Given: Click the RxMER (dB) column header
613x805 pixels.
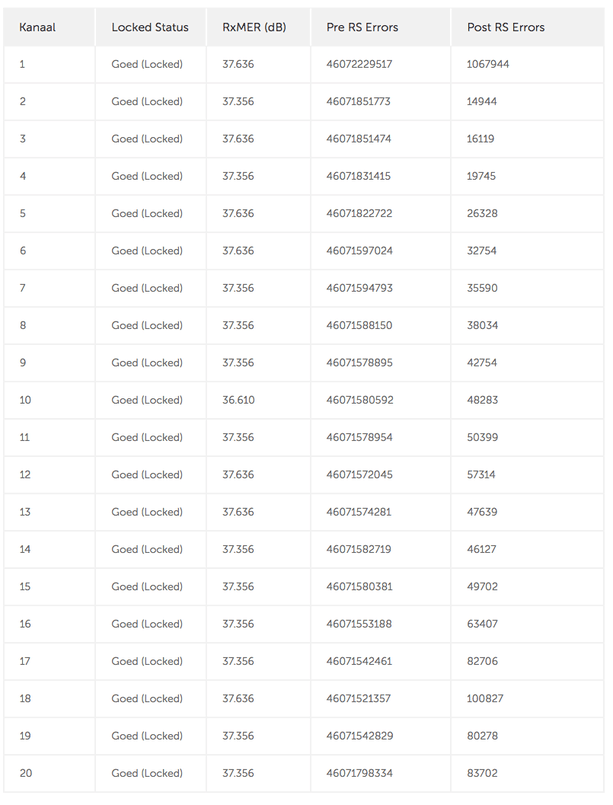Looking at the screenshot, I should point(254,27).
